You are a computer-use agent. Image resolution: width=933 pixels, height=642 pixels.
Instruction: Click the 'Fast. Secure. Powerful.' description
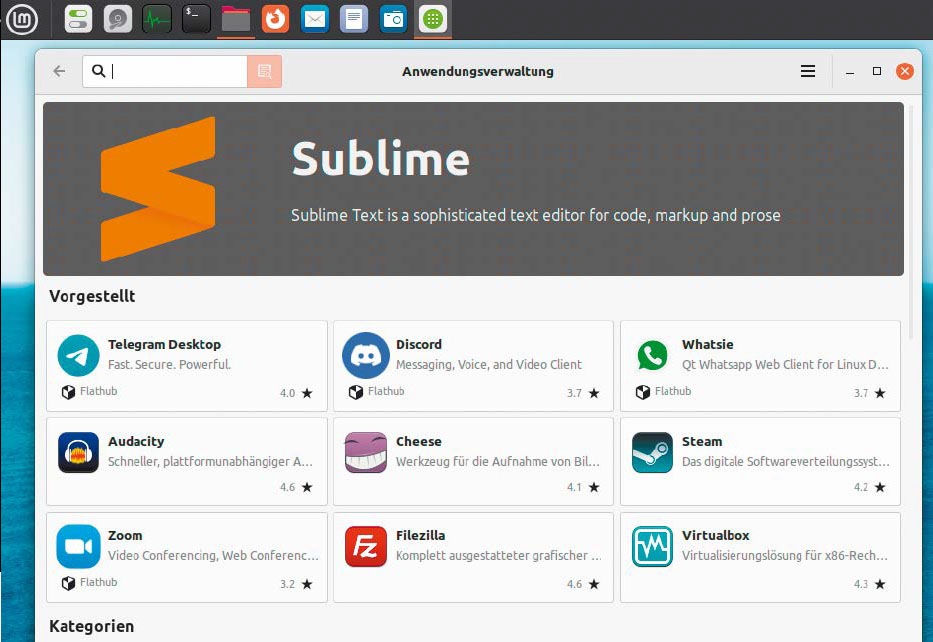(x=169, y=364)
